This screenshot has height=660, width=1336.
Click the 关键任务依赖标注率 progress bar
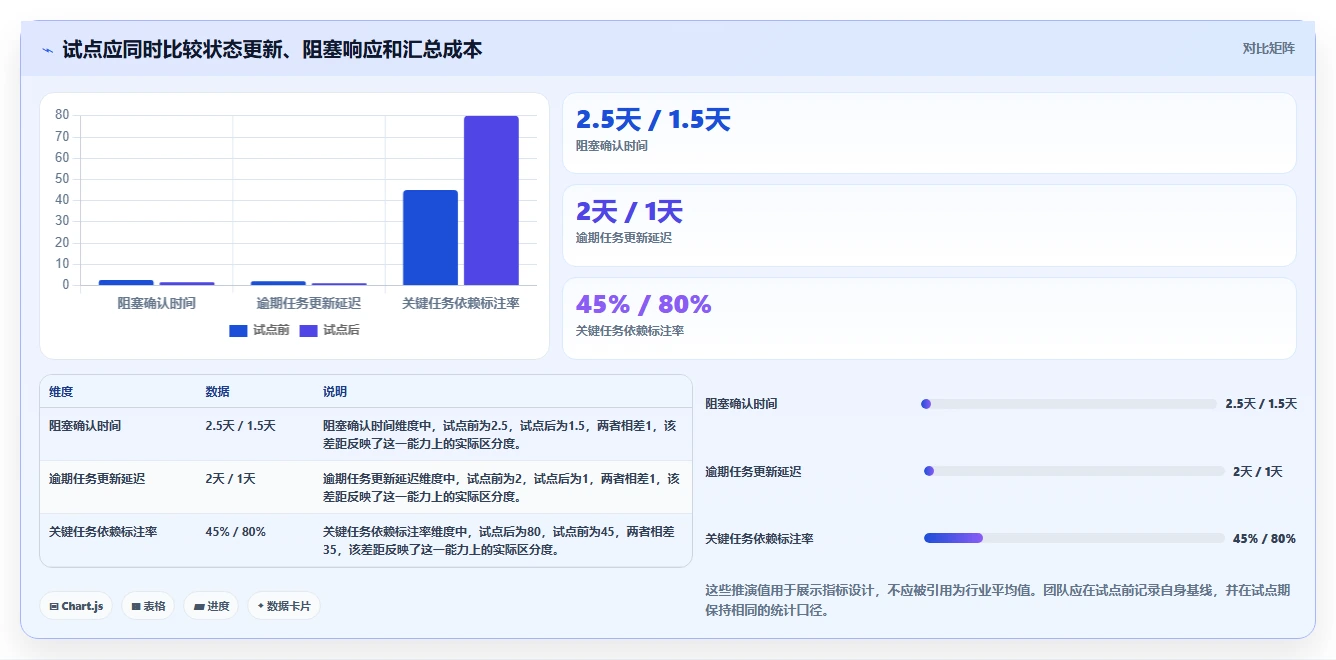click(1074, 538)
